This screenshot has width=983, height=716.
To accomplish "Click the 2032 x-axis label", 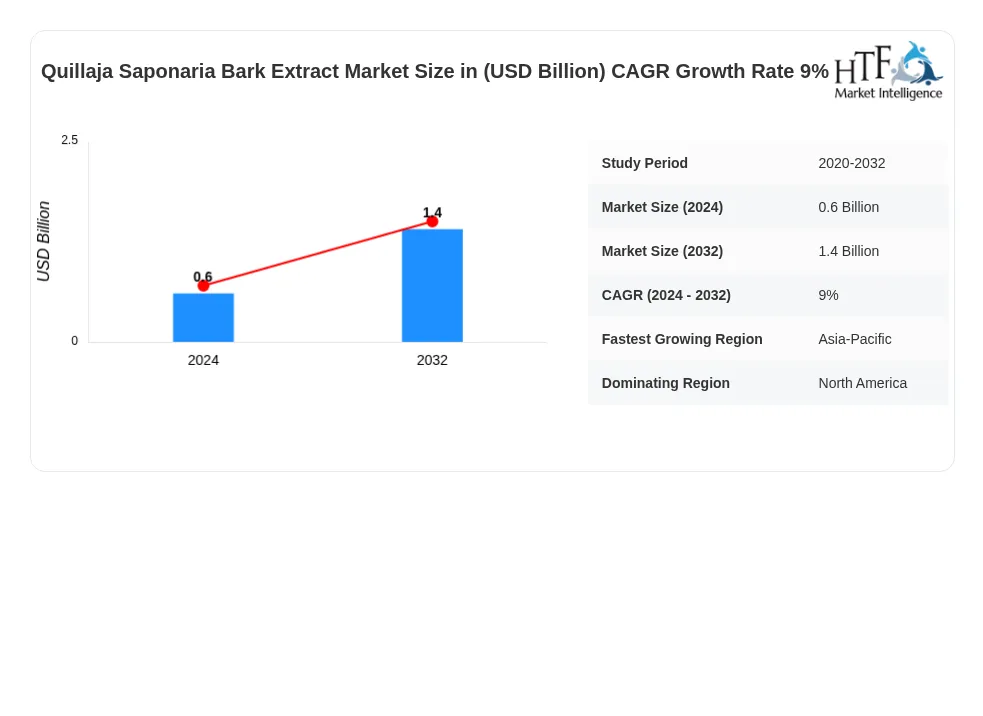I will pyautogui.click(x=432, y=361).
